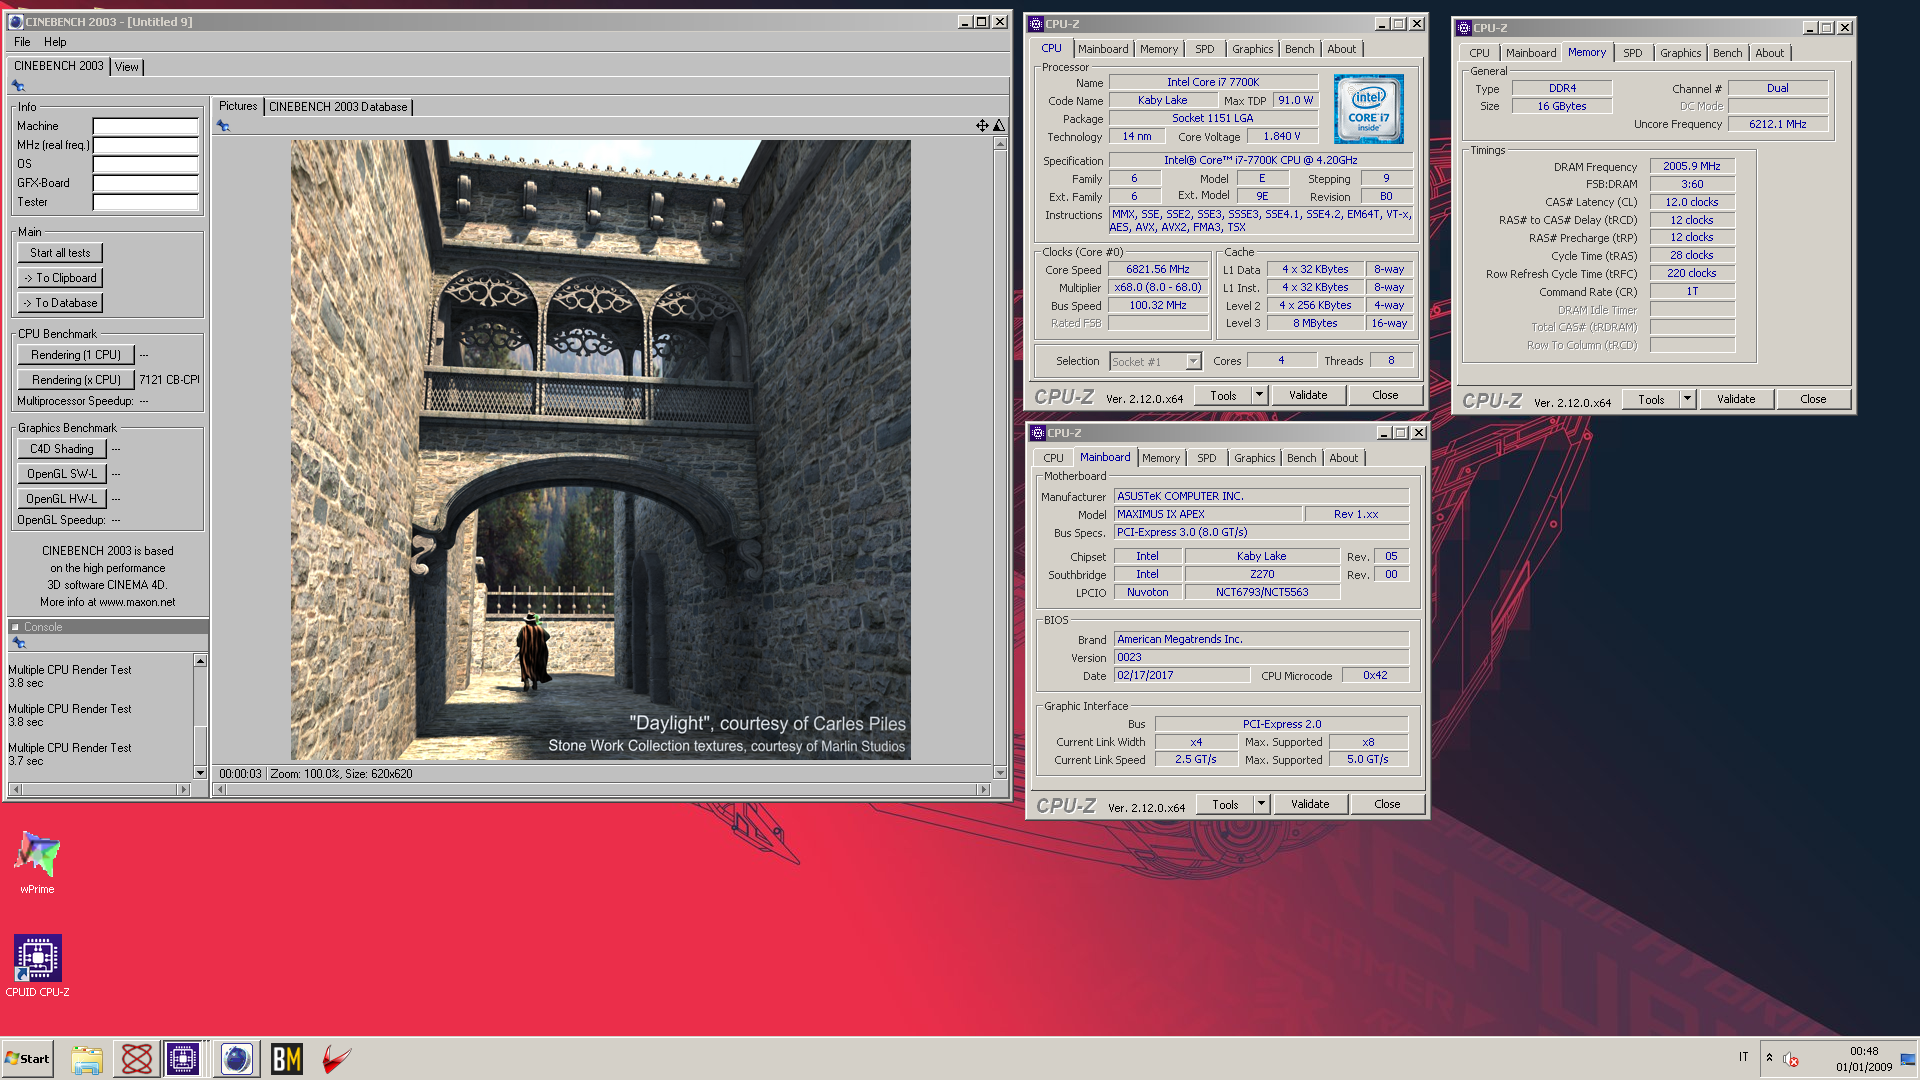The height and width of the screenshot is (1080, 1920).
Task: Click the CPU-Z Mainboard window title icon
Action: [x=1038, y=433]
